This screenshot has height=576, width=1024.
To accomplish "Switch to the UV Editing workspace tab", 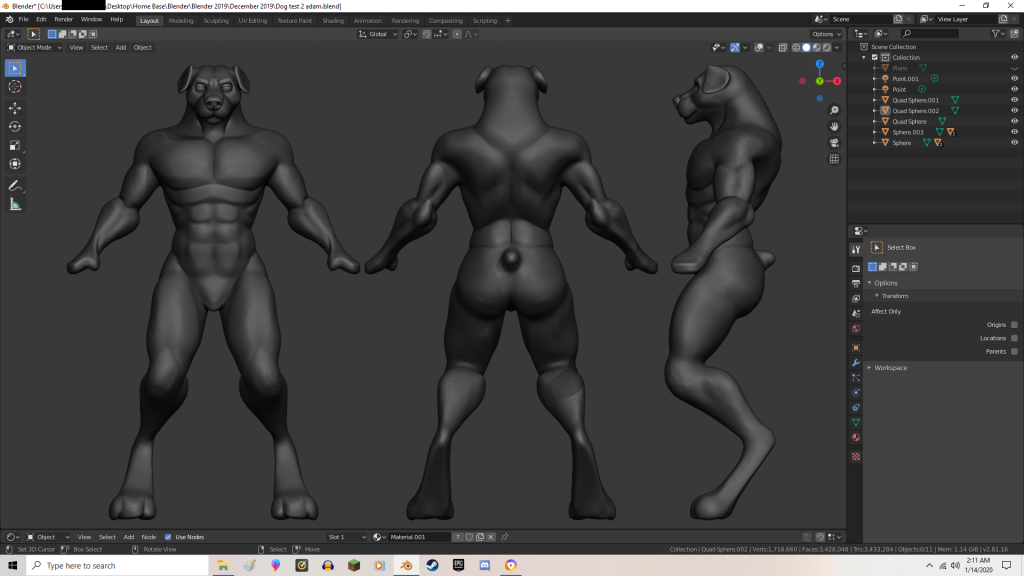I will (x=252, y=21).
